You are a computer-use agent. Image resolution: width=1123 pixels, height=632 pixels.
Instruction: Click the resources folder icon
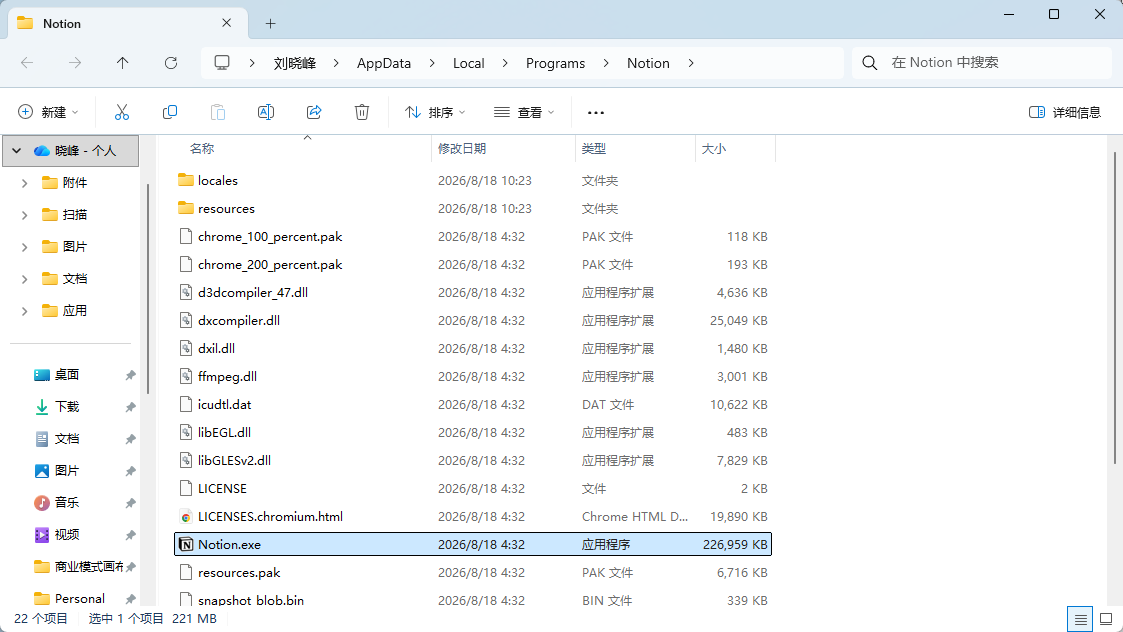185,208
